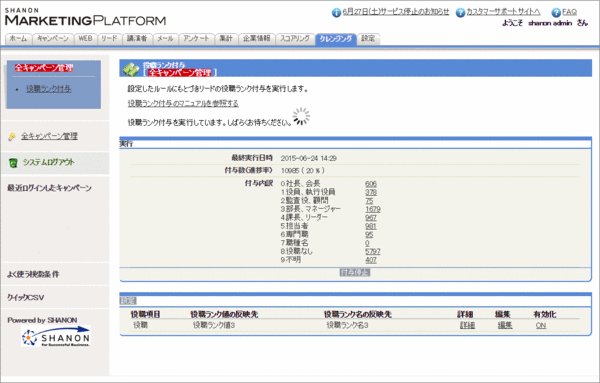
Task: Click the count 378 for 役員、執行役員
Action: [x=371, y=192]
